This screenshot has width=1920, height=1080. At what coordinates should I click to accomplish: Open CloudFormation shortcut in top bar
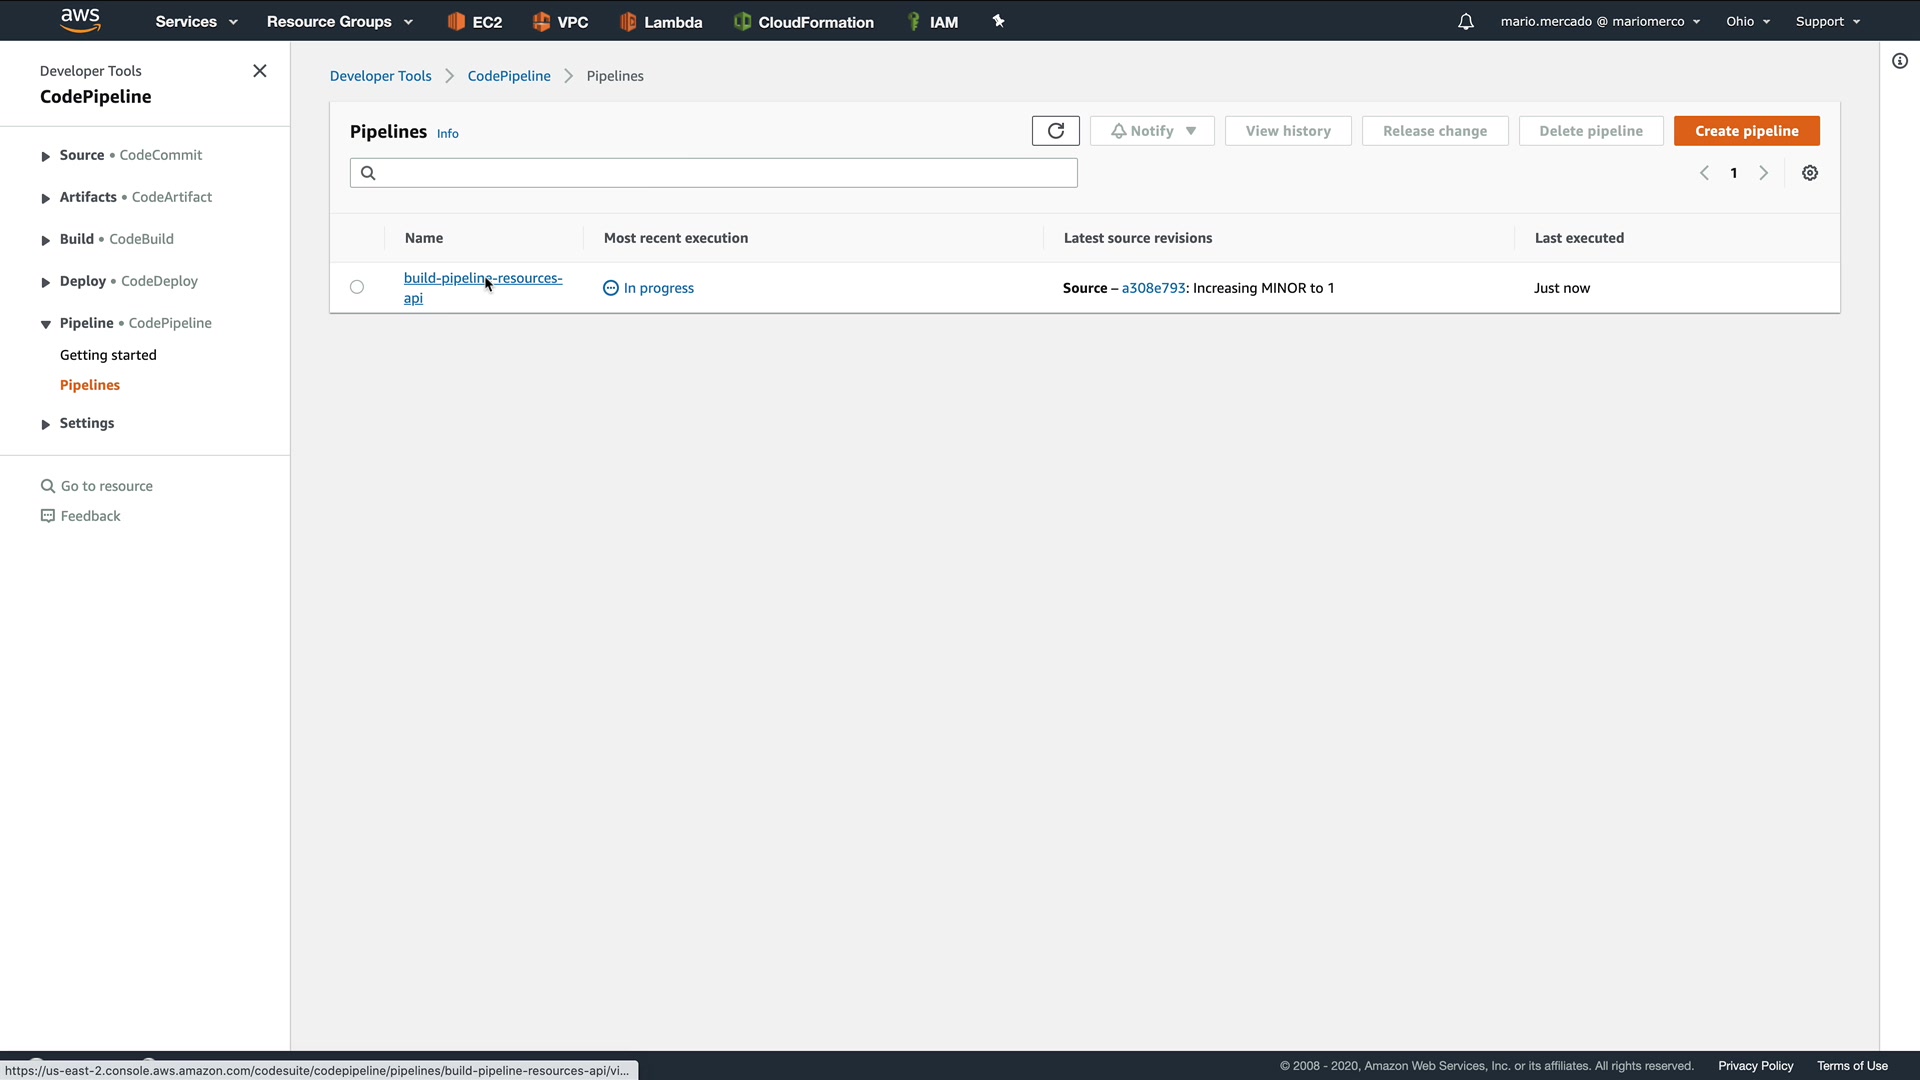tap(804, 21)
